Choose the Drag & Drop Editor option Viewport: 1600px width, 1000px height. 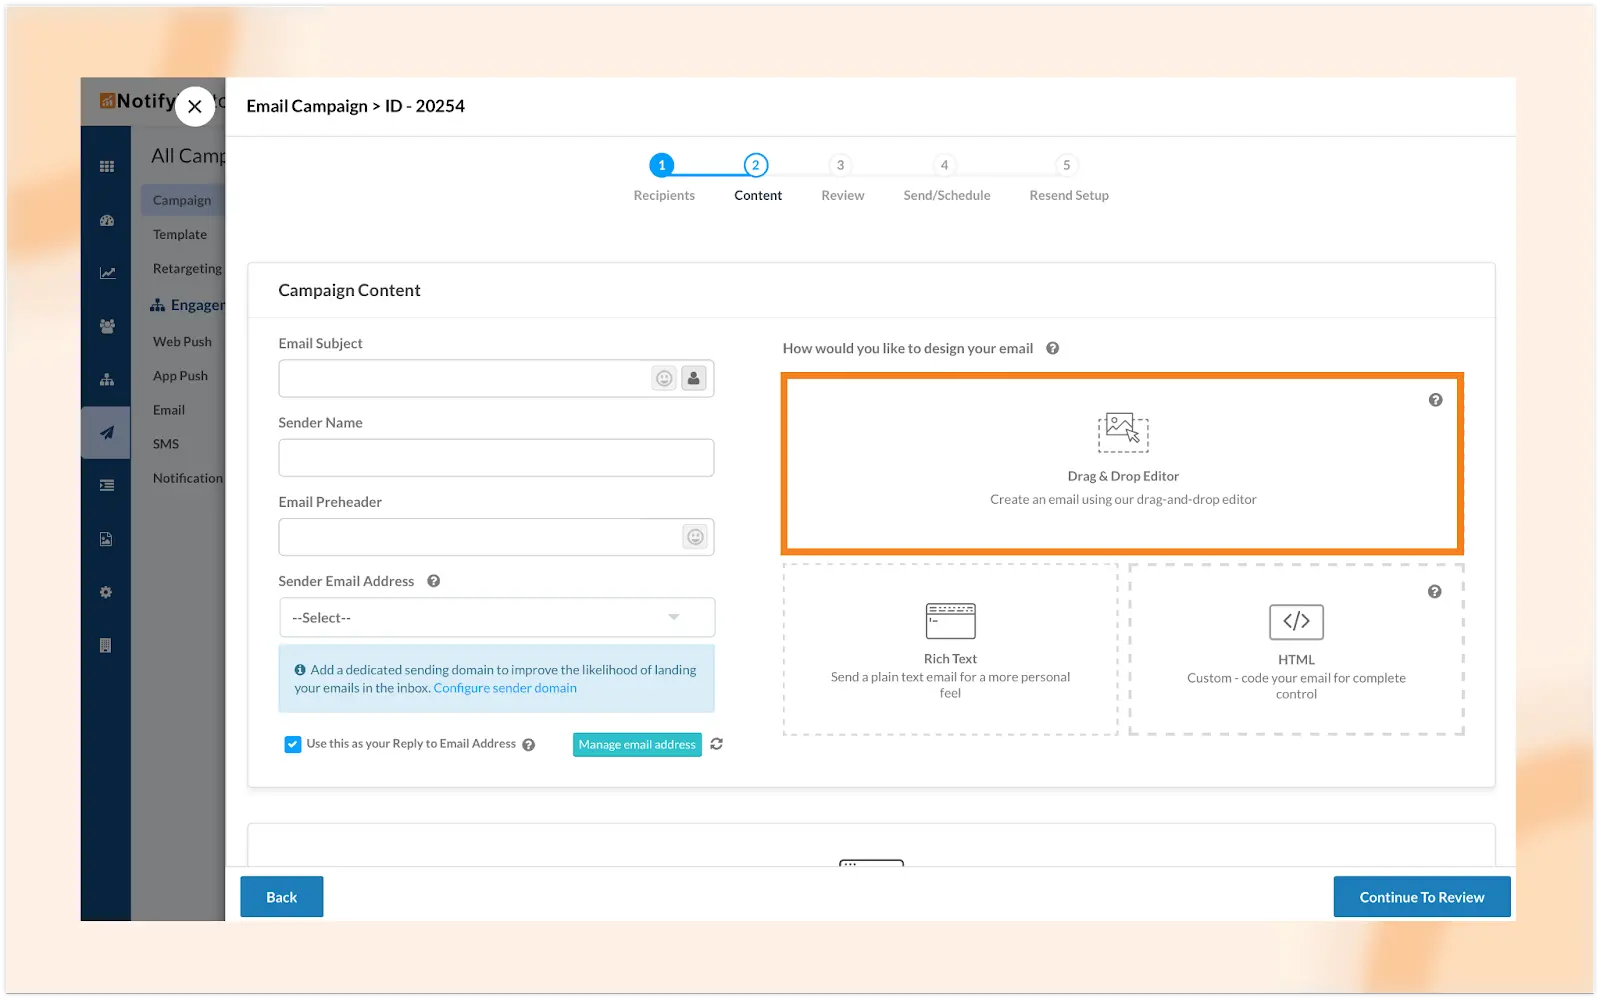pos(1122,464)
